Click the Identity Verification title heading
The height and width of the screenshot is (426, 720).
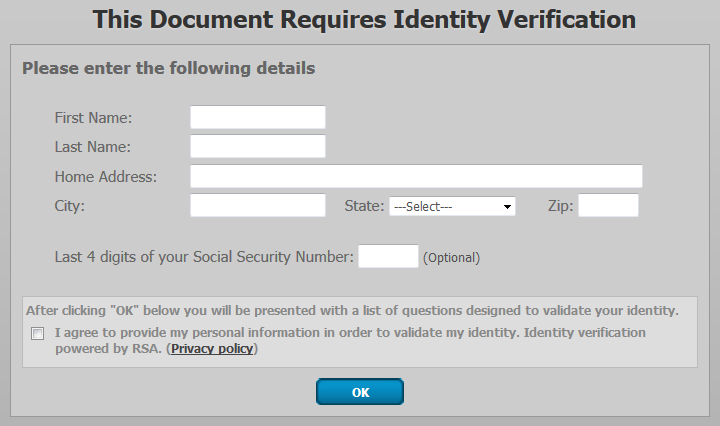363,19
